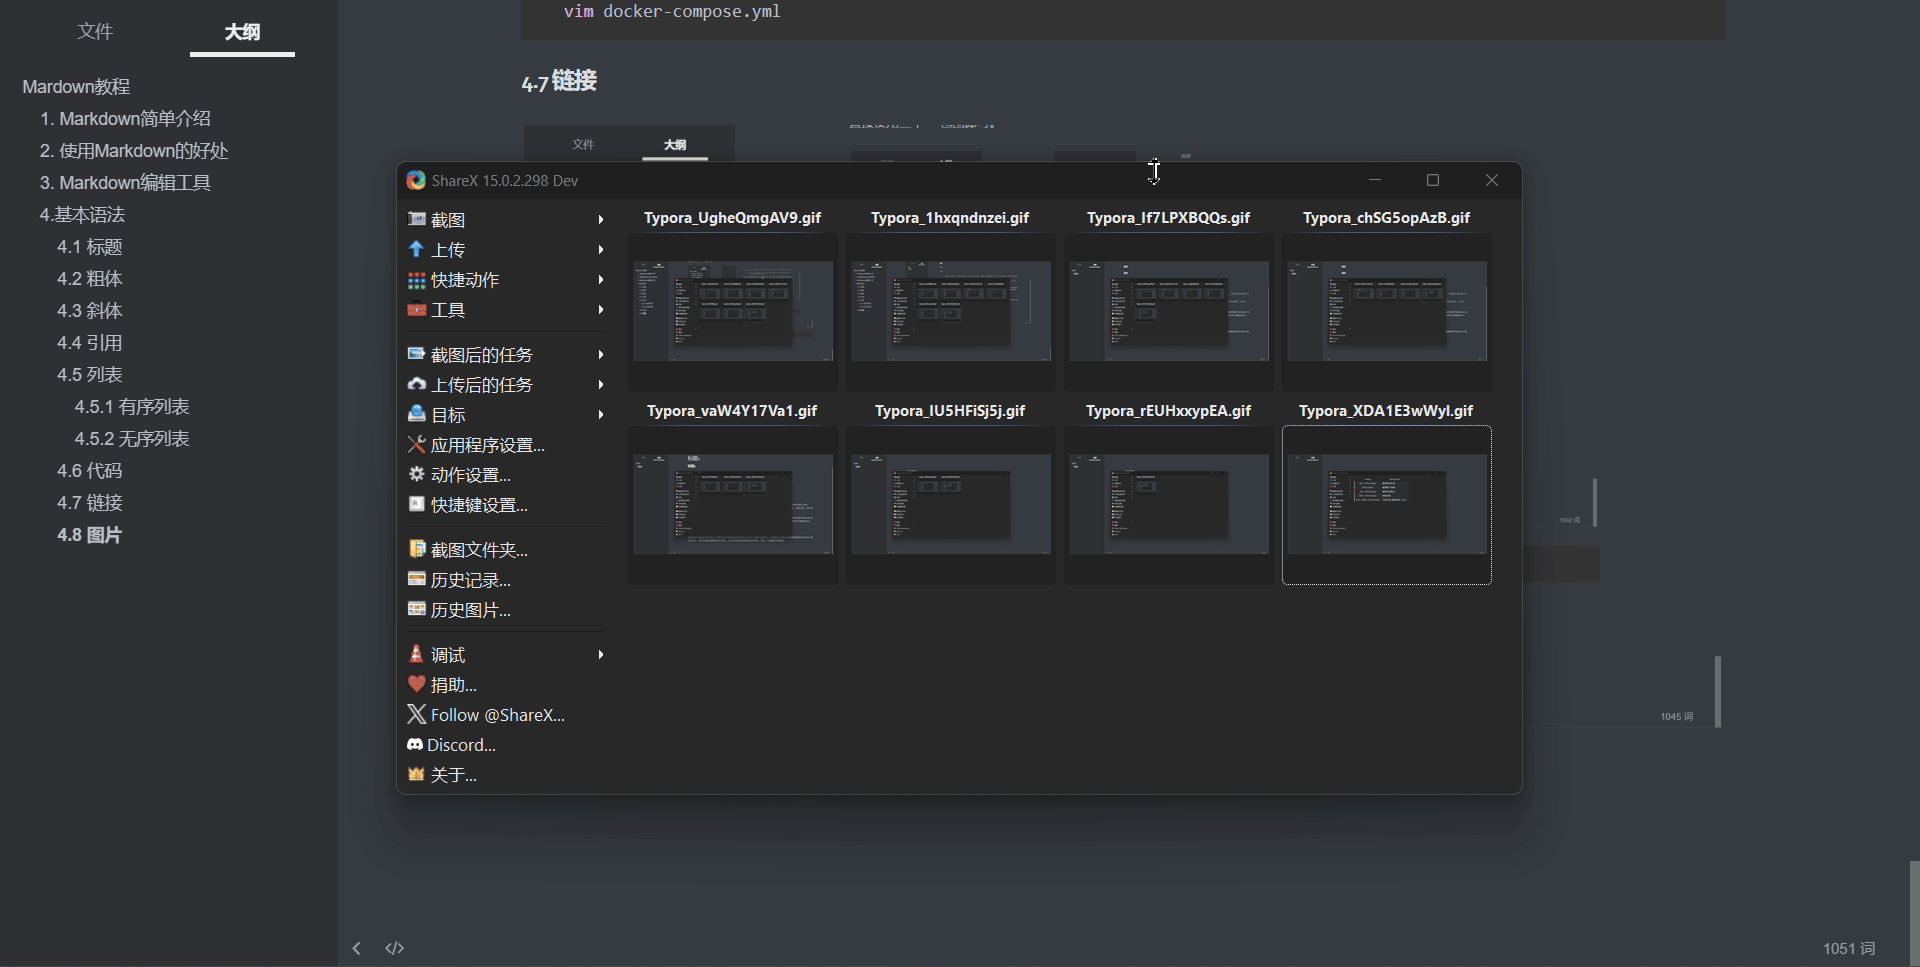Click the 动作设置 gear icon
Viewport: 1920px width, 967px height.
tap(417, 474)
